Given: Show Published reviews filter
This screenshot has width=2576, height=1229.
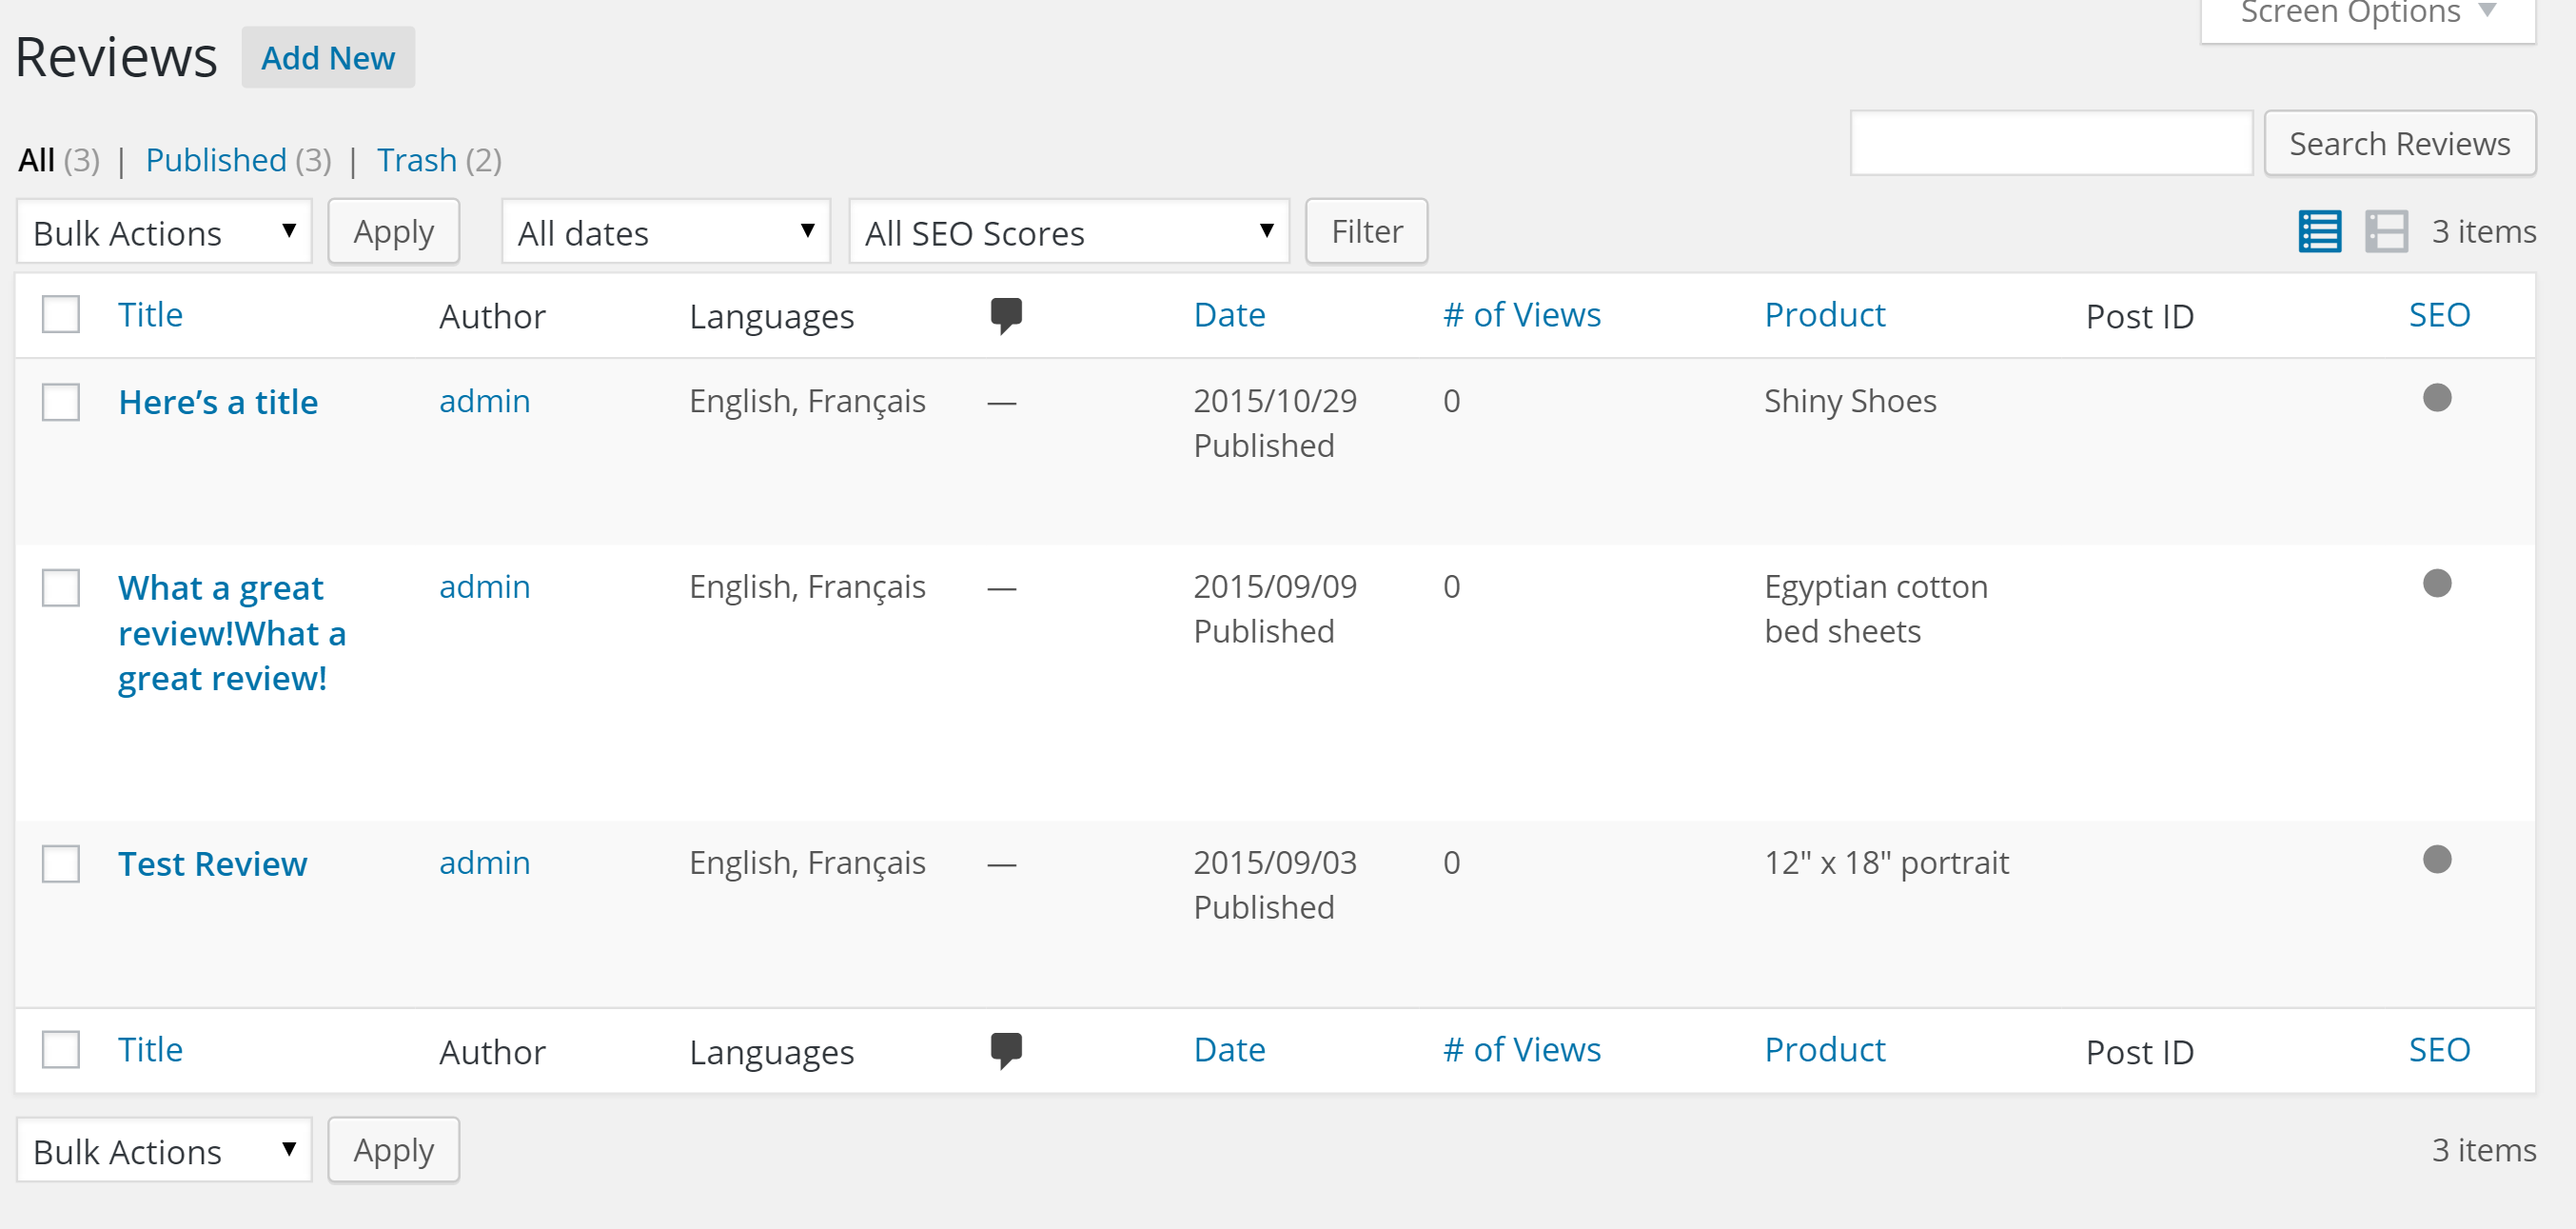Looking at the screenshot, I should (x=216, y=160).
